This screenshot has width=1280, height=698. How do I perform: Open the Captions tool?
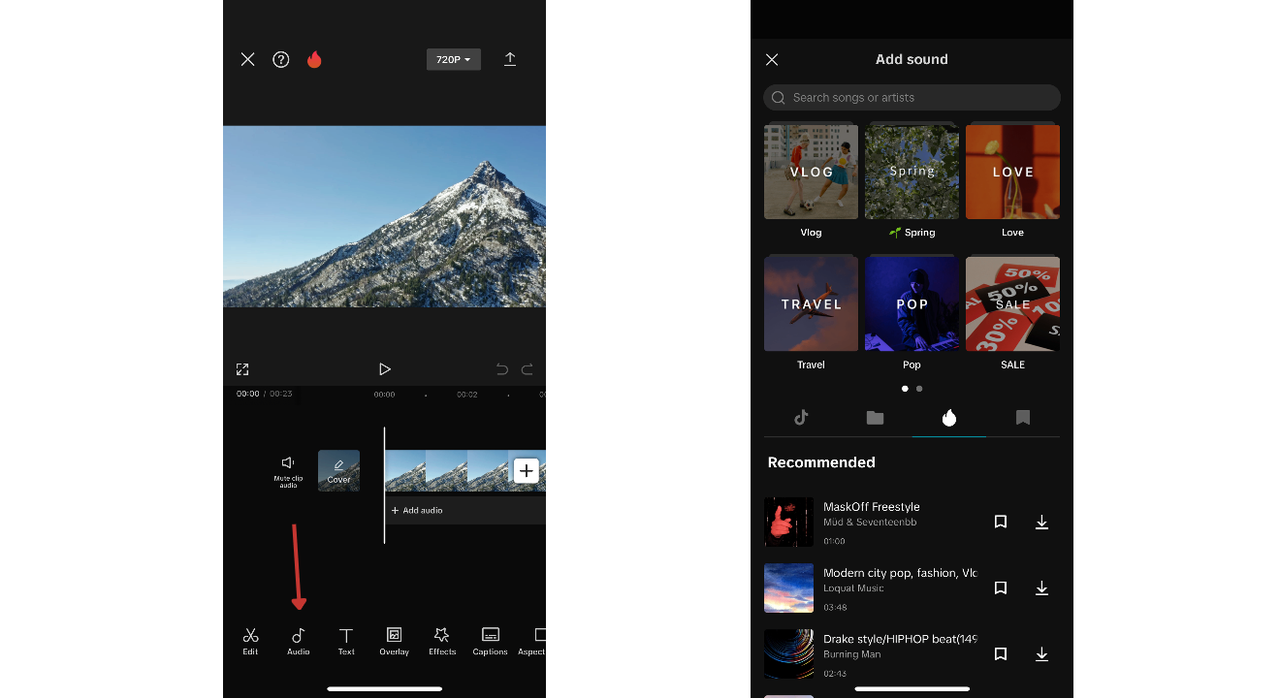point(490,642)
